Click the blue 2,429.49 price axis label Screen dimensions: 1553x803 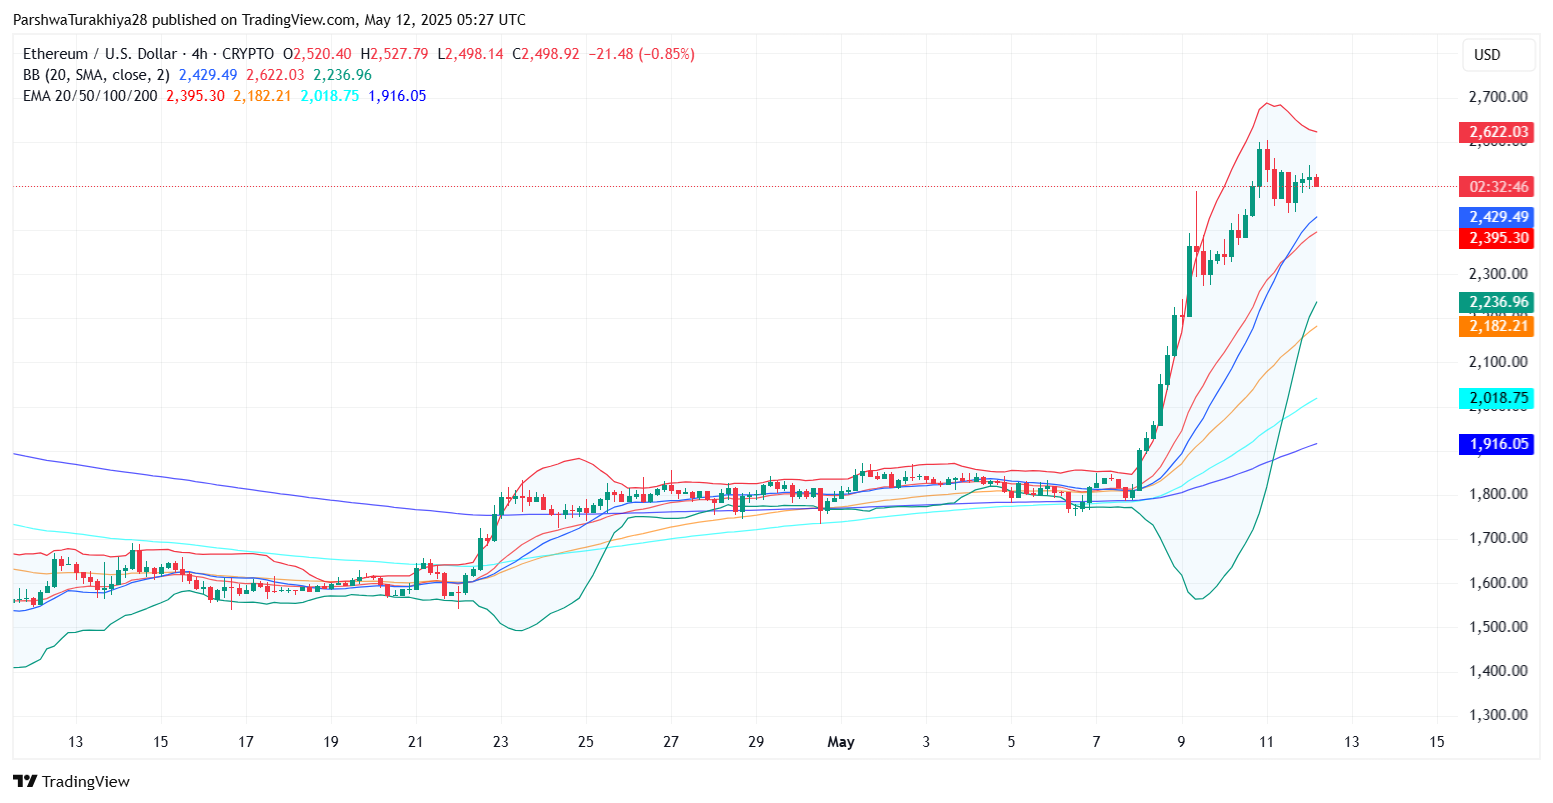click(x=1497, y=217)
